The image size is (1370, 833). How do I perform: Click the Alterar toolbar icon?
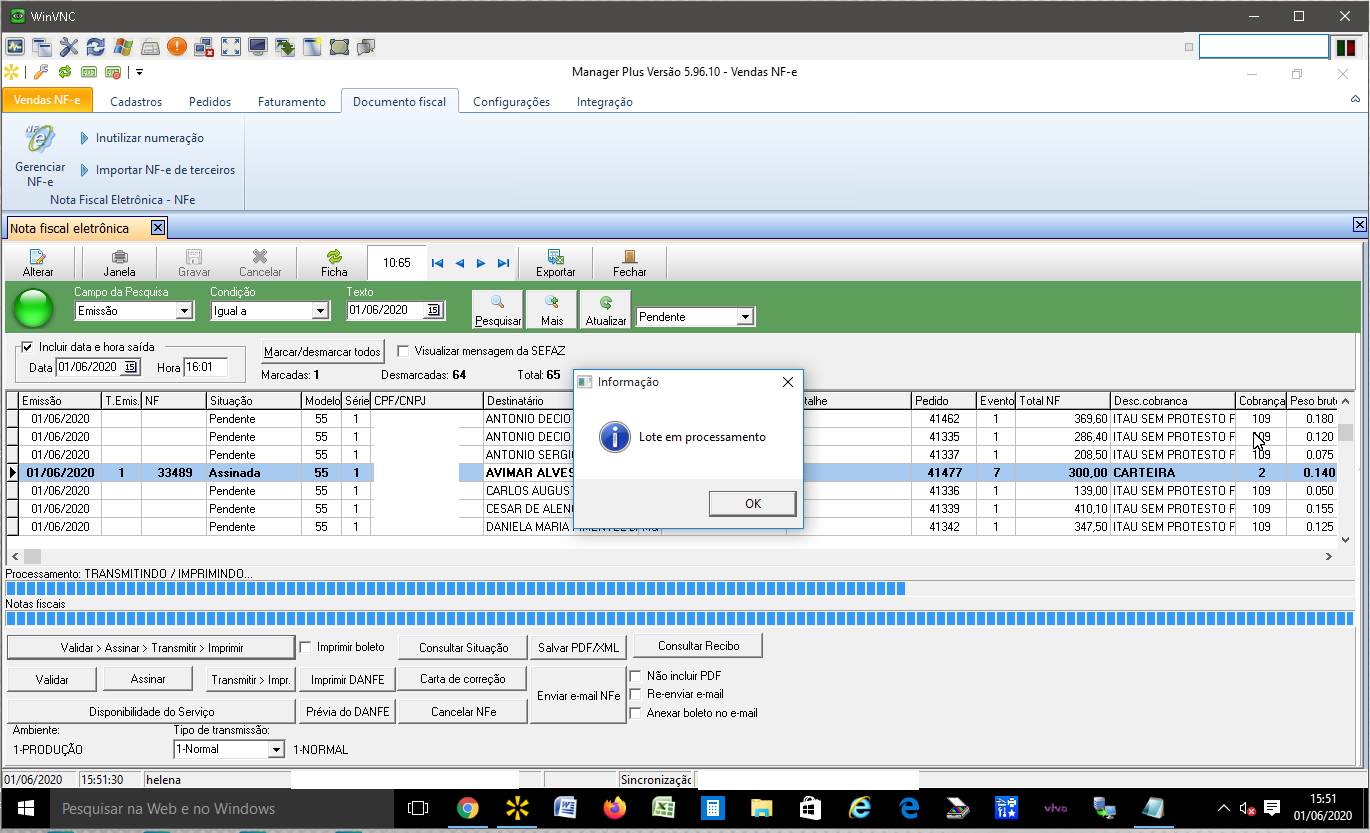click(x=38, y=257)
